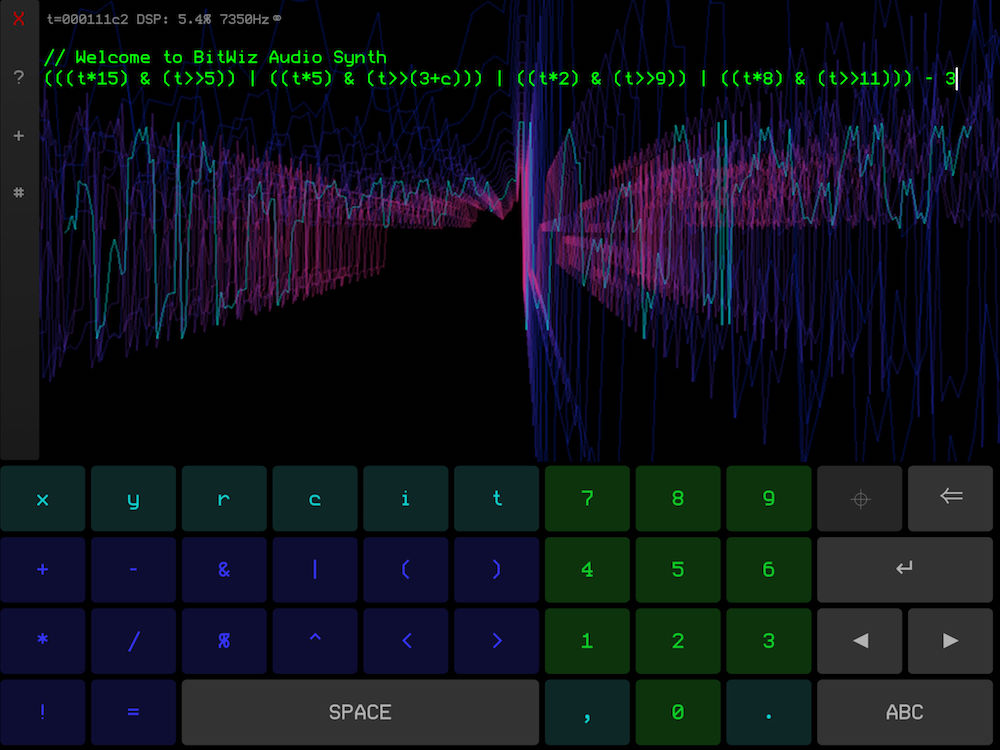Tap the plus operator key
Screen dimensions: 1000x750
coord(43,570)
